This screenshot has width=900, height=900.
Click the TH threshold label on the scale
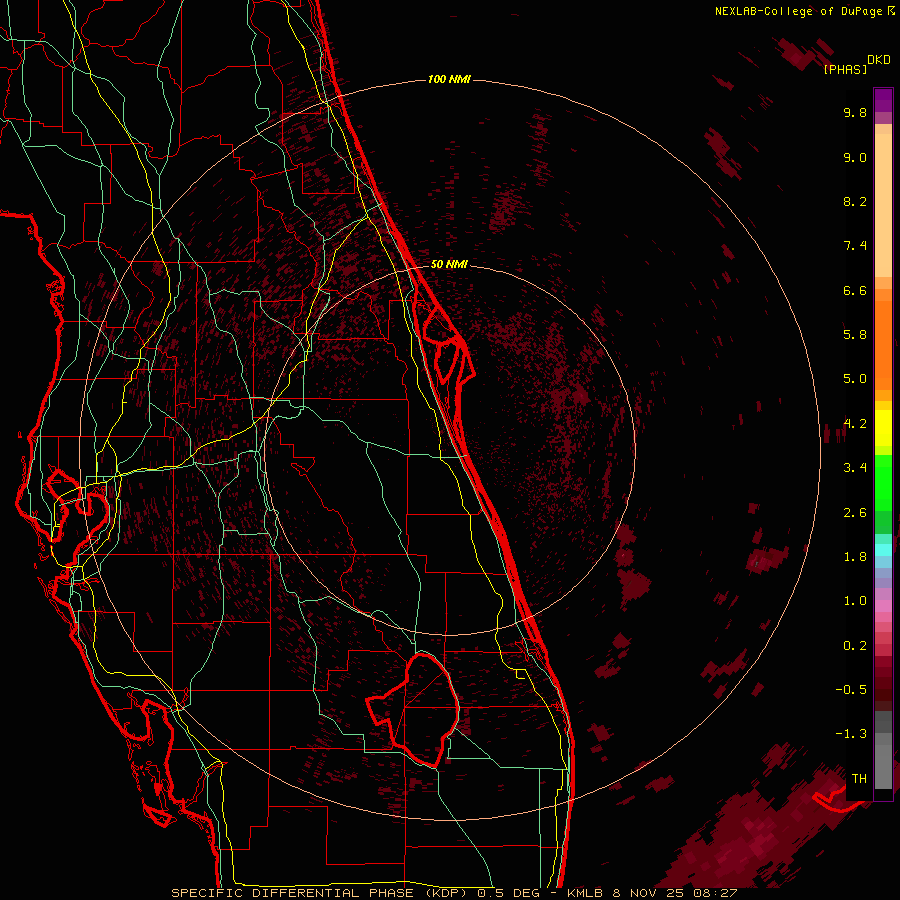(859, 779)
